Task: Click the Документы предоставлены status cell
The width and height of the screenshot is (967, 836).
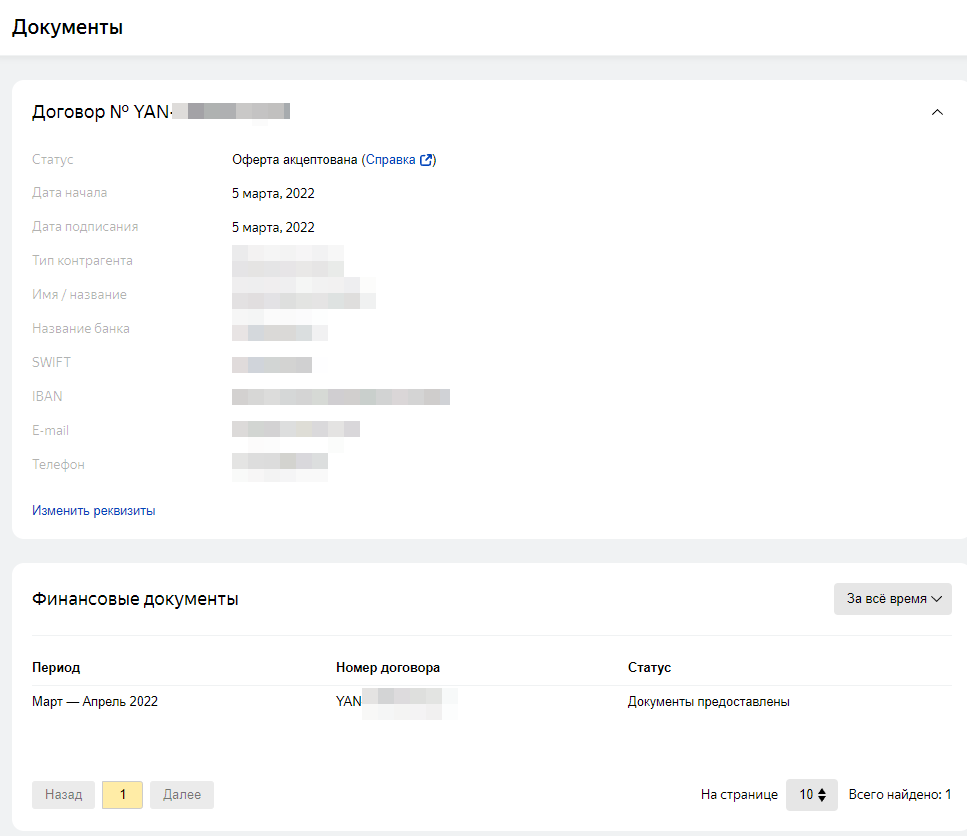Action: [x=708, y=702]
